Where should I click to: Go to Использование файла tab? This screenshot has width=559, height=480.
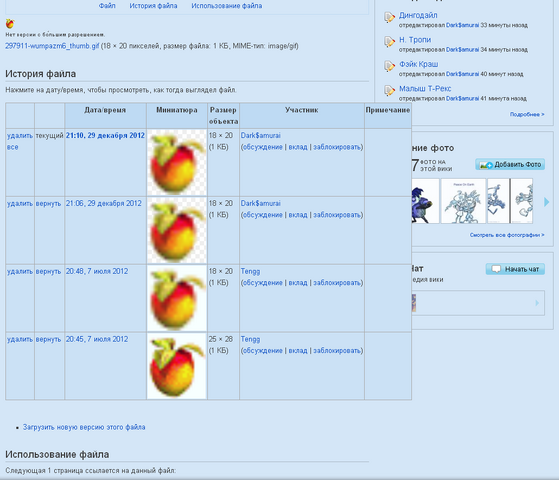point(227,6)
